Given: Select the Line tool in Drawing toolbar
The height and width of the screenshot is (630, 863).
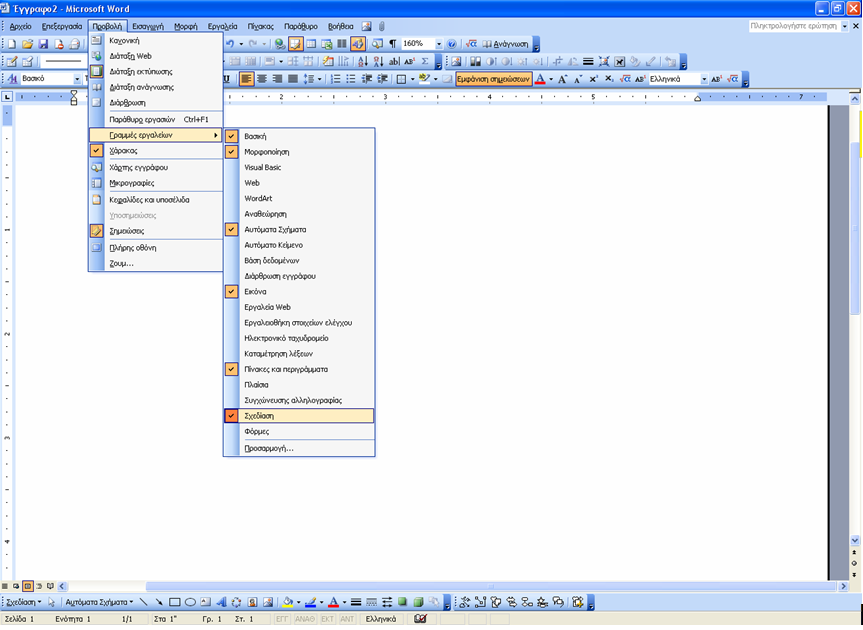Looking at the screenshot, I should (x=144, y=602).
